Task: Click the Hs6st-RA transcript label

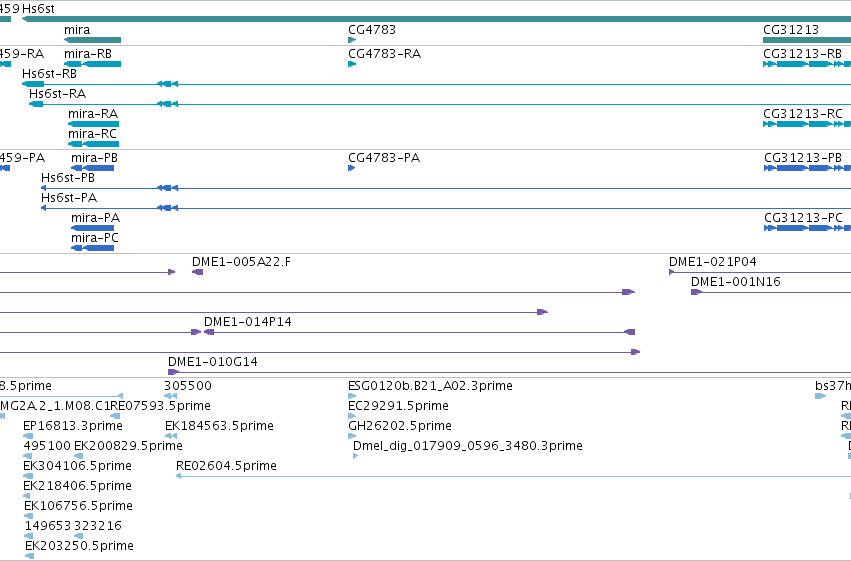Action: [58, 94]
